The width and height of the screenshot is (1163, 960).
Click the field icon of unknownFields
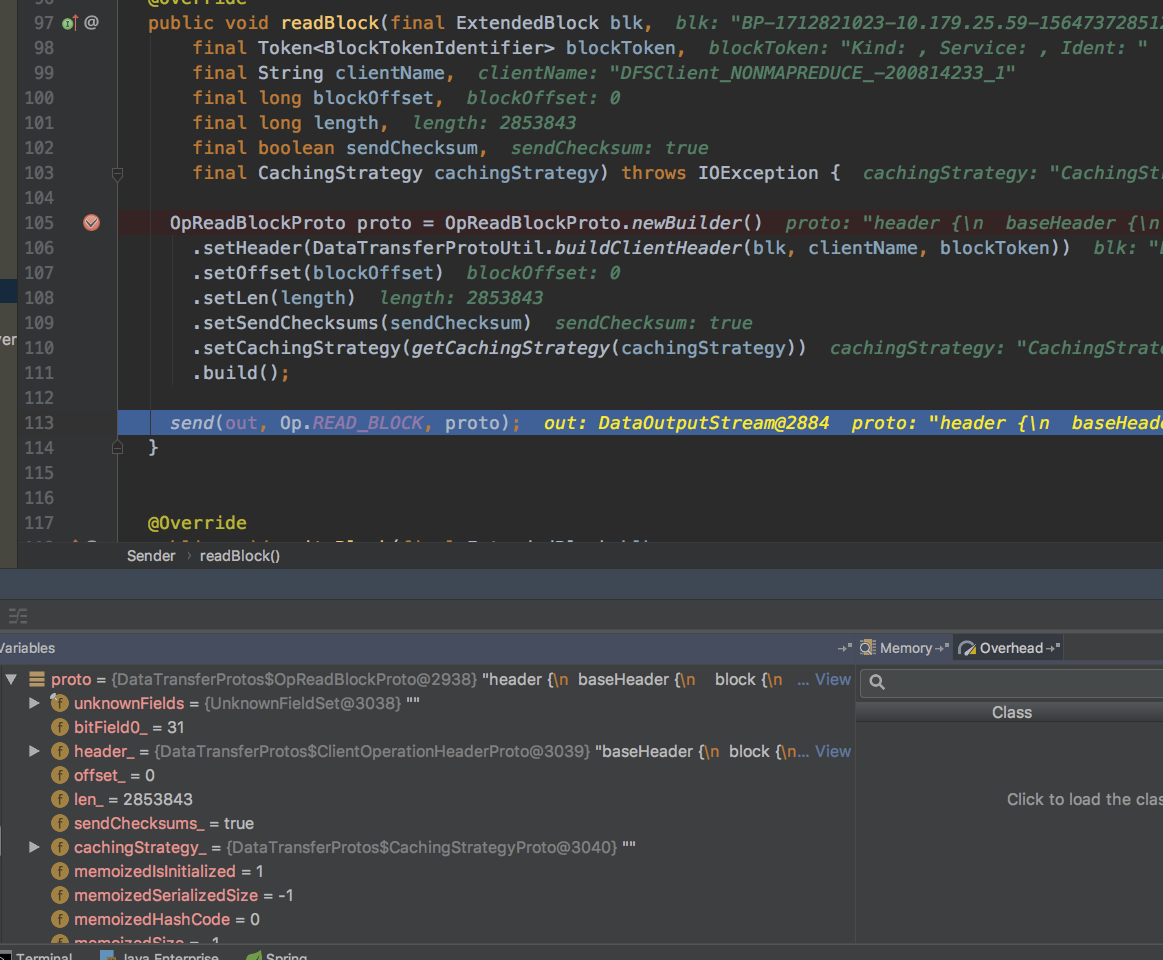click(x=59, y=703)
